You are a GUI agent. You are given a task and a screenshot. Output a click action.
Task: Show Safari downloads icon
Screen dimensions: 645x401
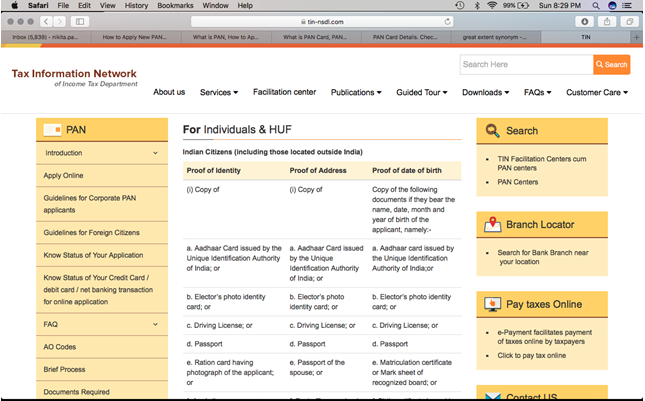tap(585, 21)
